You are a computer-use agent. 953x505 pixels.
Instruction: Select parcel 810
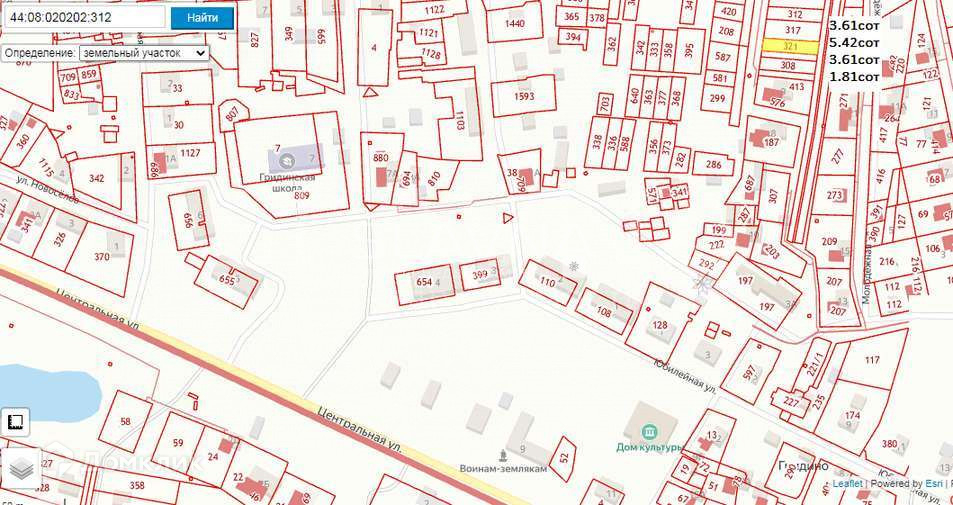coord(436,178)
